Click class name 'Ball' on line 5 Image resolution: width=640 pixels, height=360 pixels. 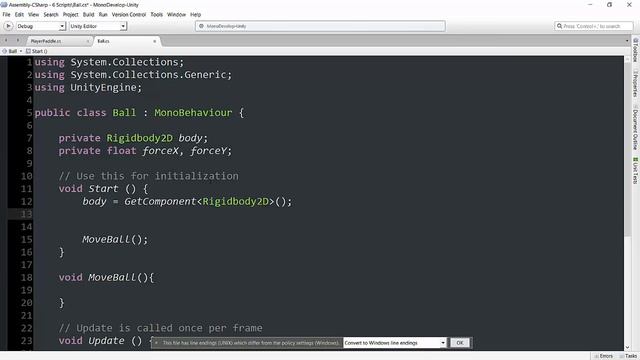coord(124,113)
